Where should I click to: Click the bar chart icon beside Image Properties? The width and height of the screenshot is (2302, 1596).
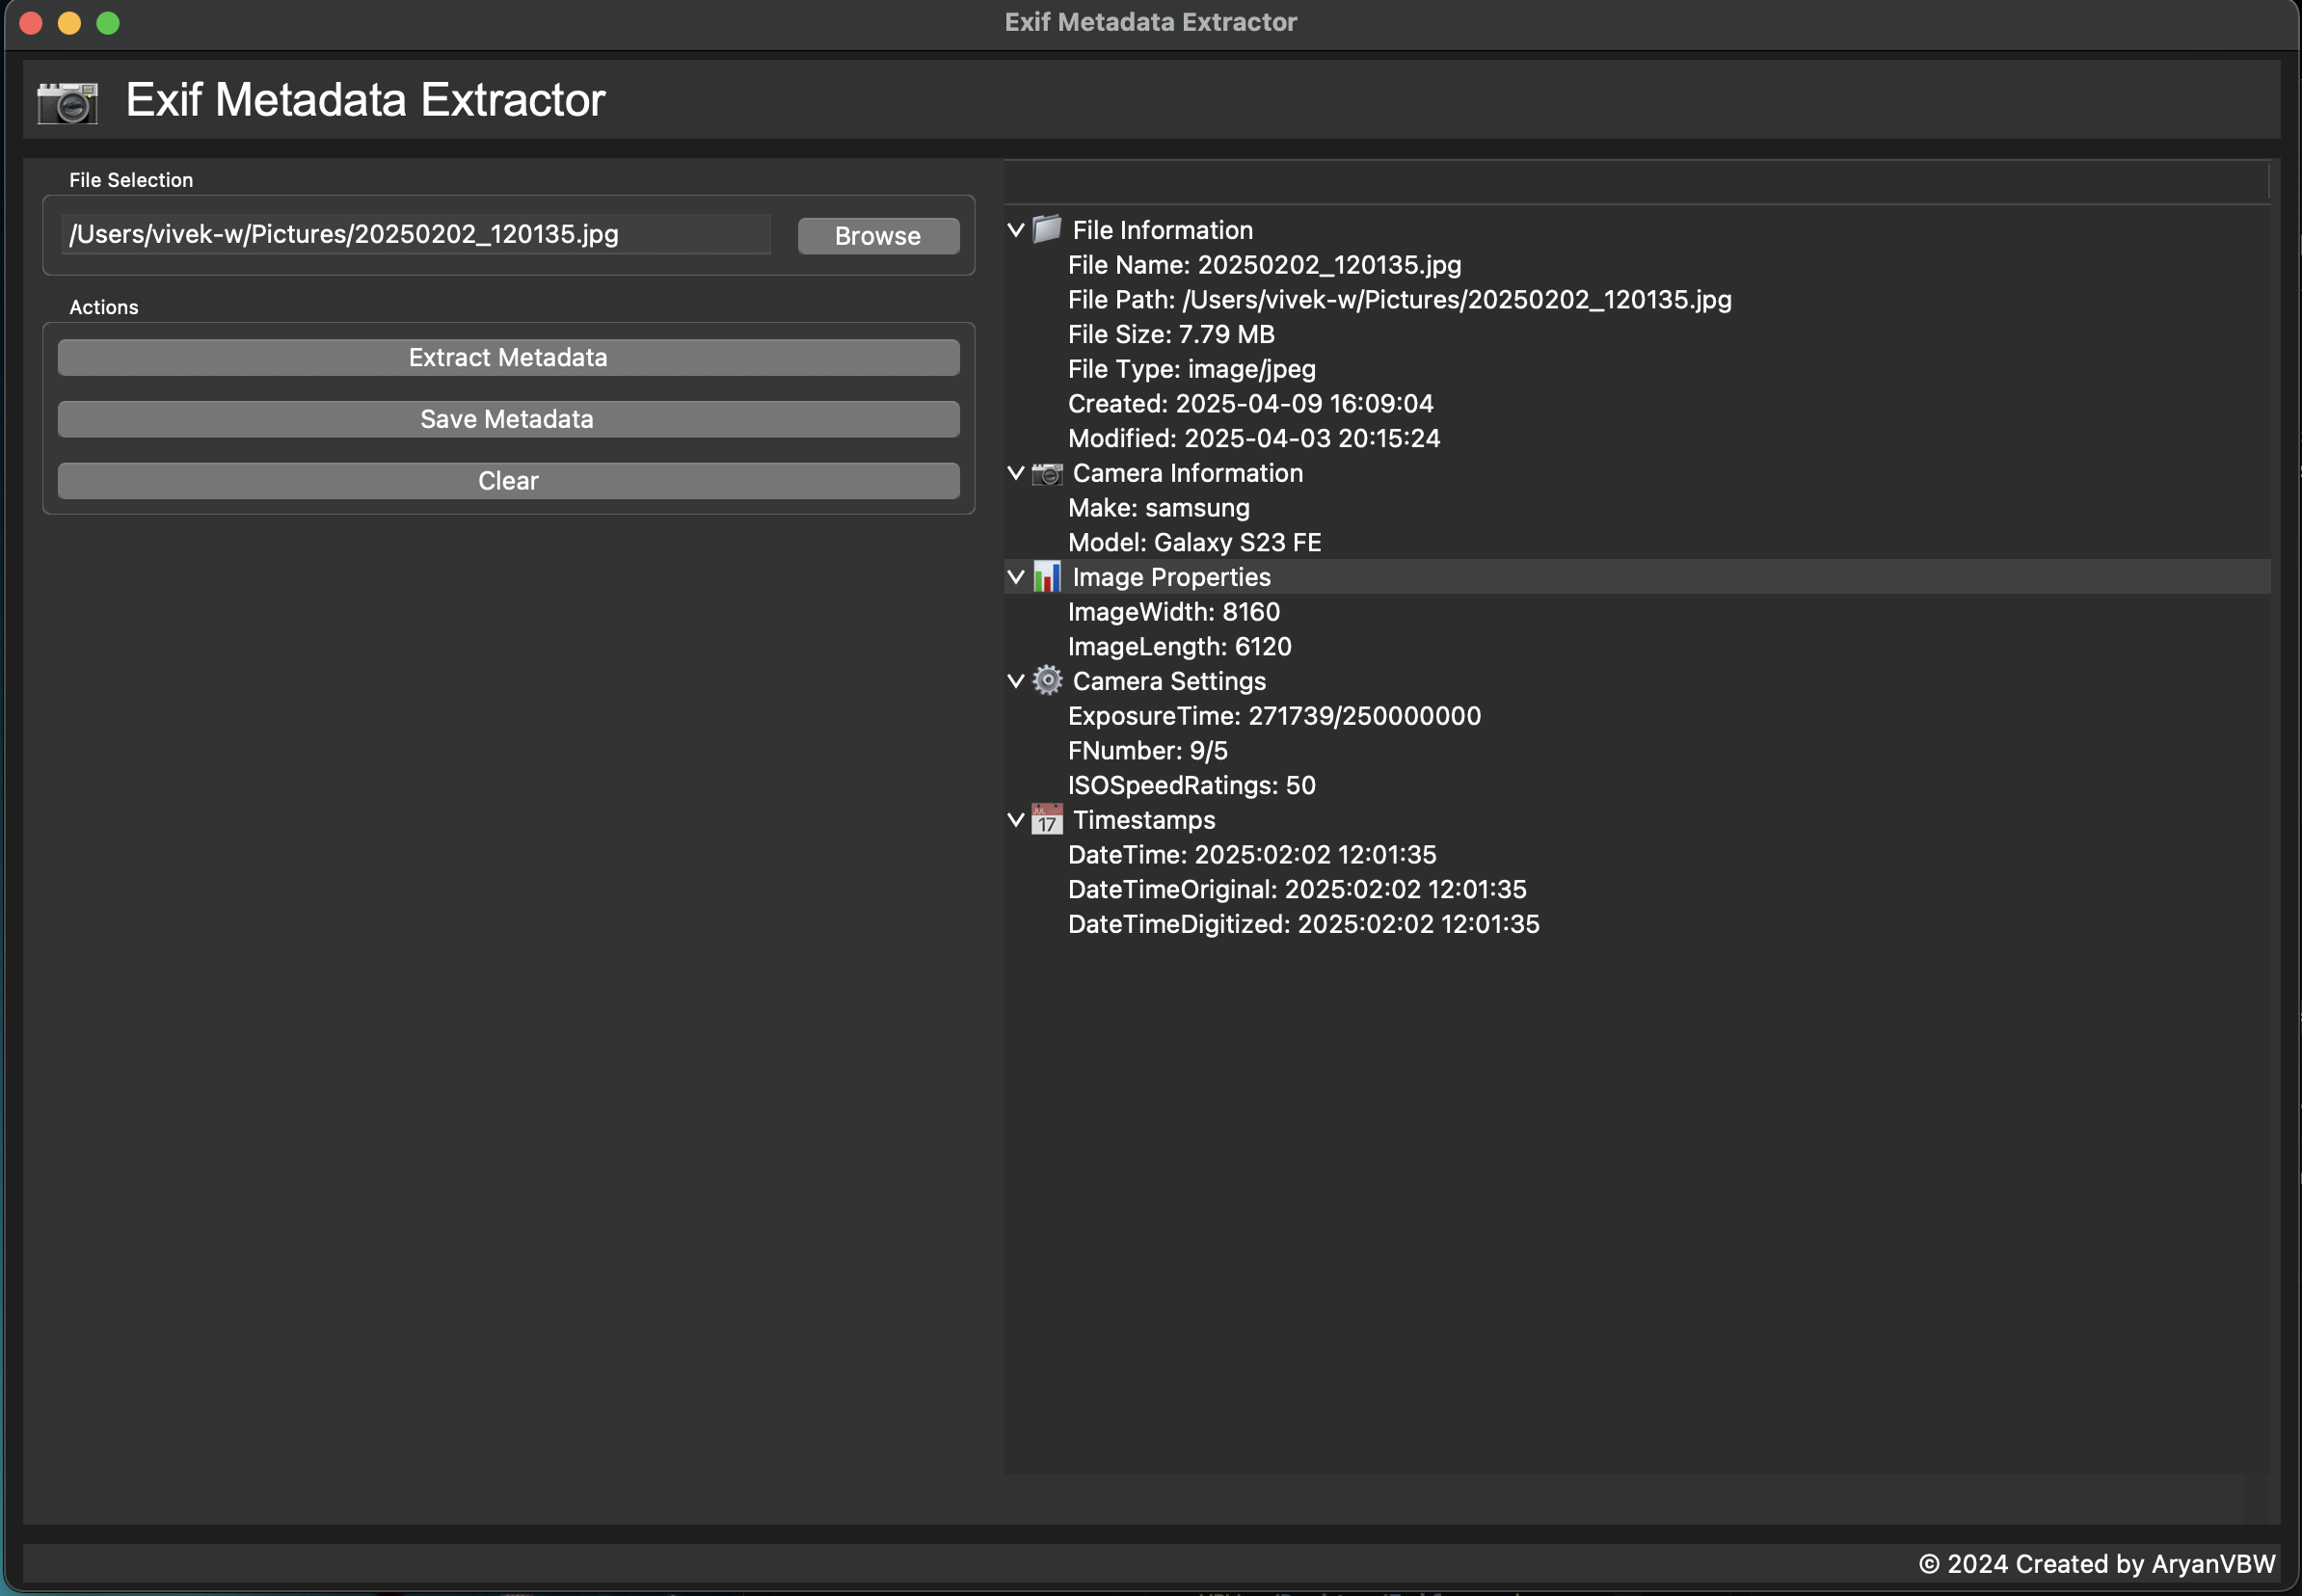1047,576
